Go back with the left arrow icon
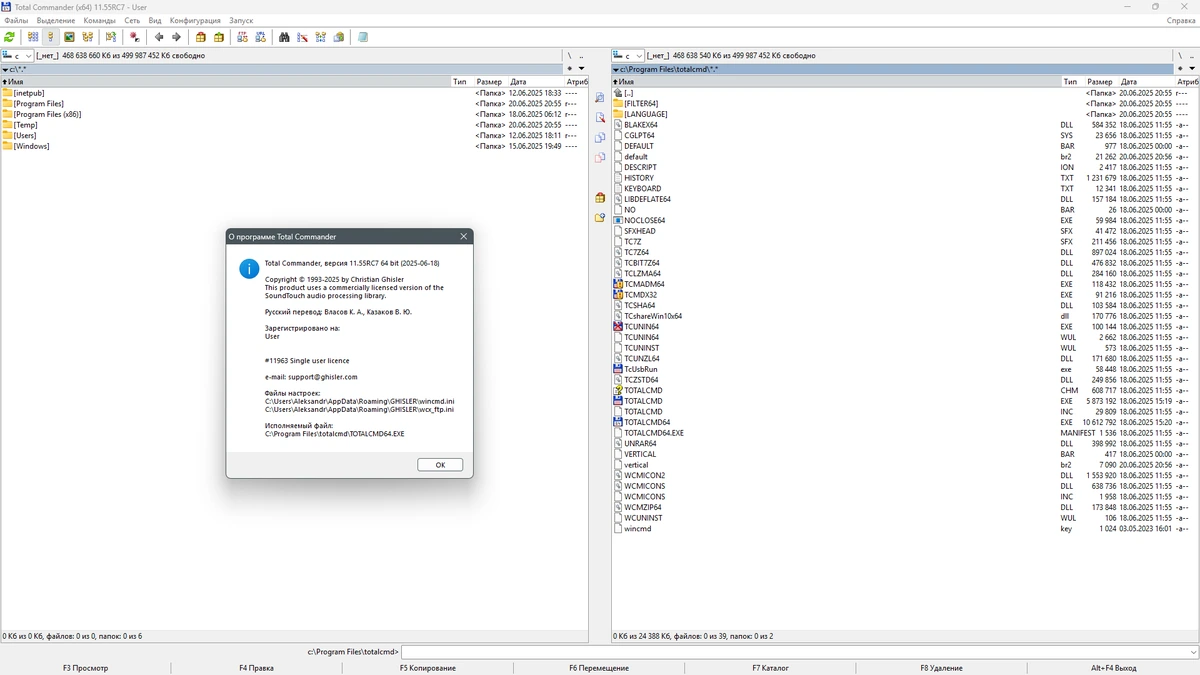This screenshot has height=675, width=1200. point(159,37)
